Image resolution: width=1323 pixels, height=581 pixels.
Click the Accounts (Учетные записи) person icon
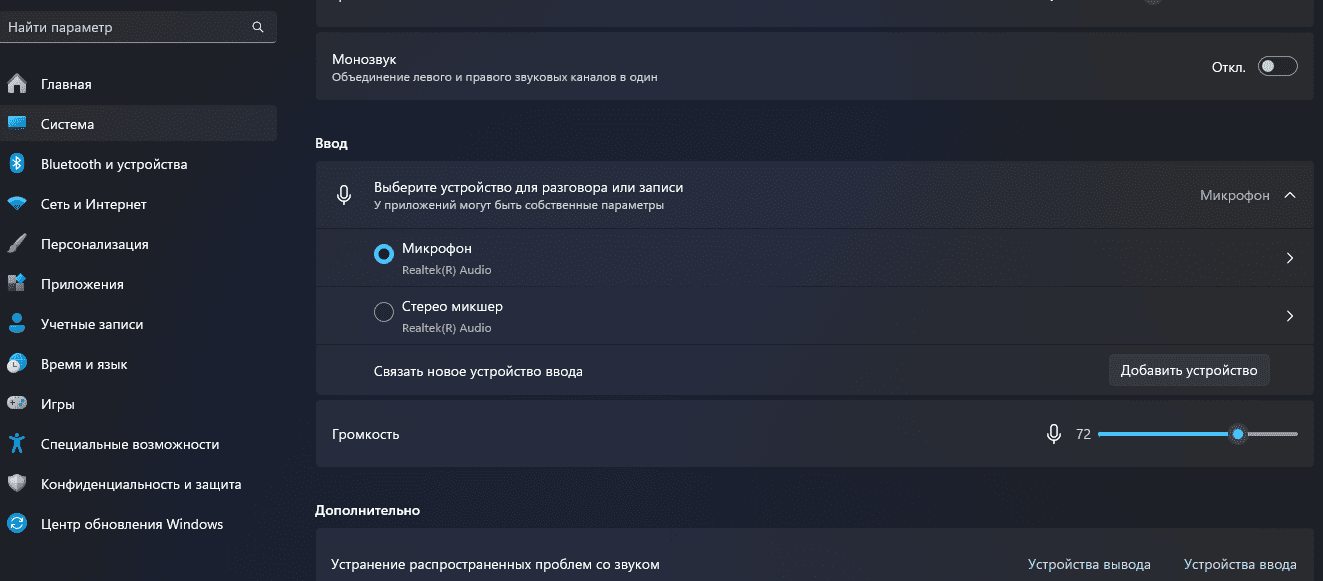[17, 324]
